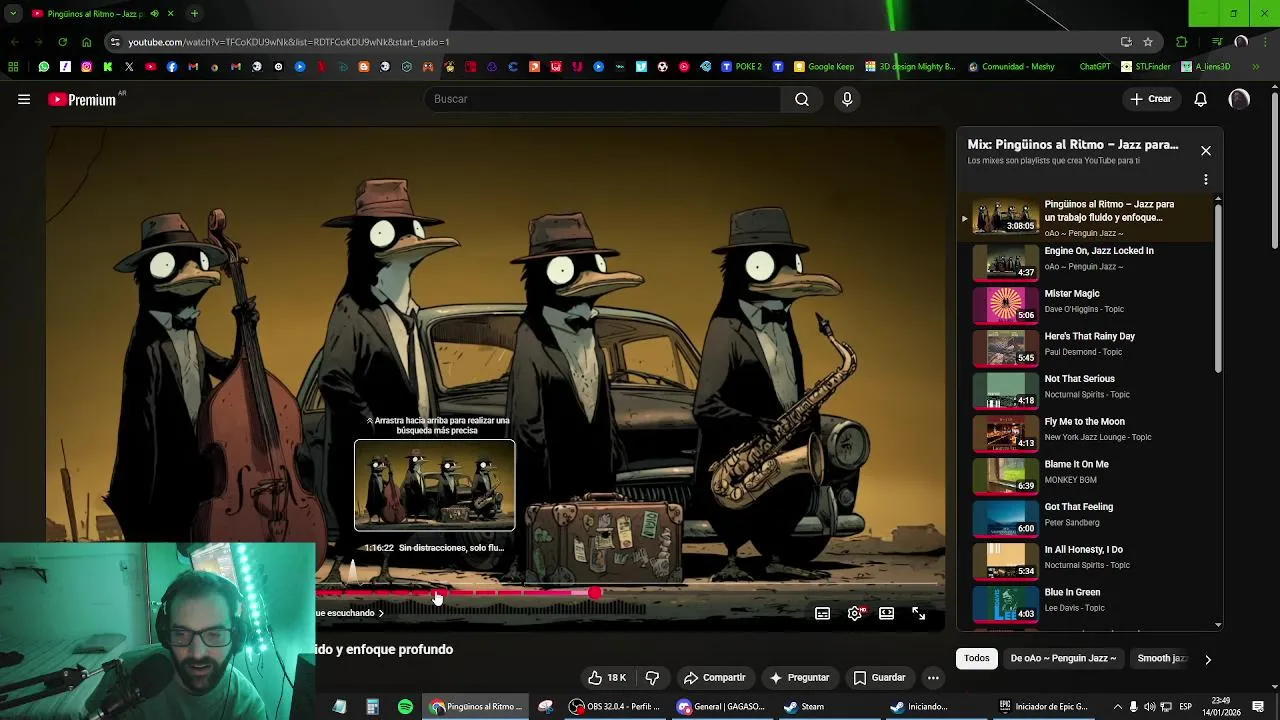Screen dimensions: 1280x720
Task: Enter fullscreen mode in the player
Action: tap(919, 614)
